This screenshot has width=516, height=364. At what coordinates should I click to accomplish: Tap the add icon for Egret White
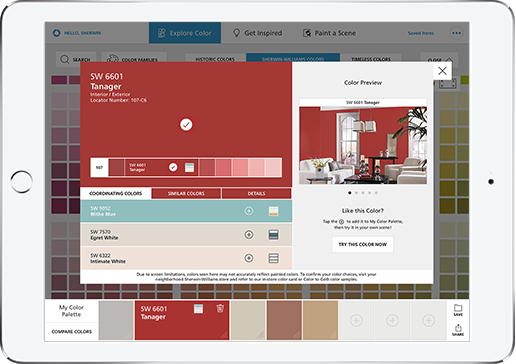[x=249, y=235]
